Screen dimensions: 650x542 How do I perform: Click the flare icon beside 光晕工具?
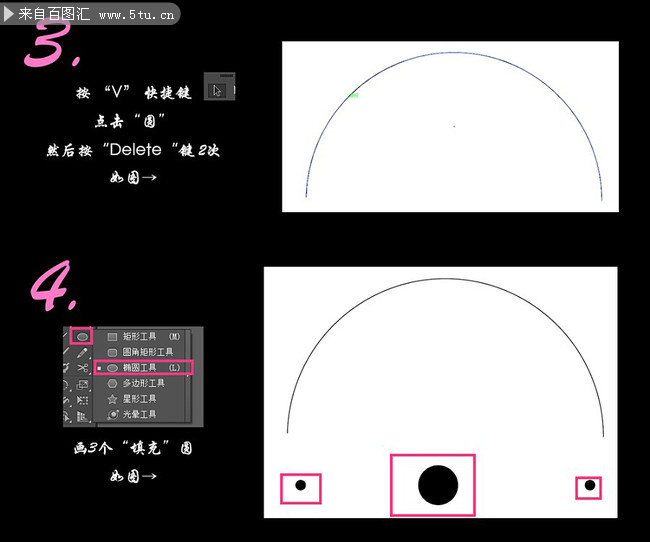[x=113, y=414]
